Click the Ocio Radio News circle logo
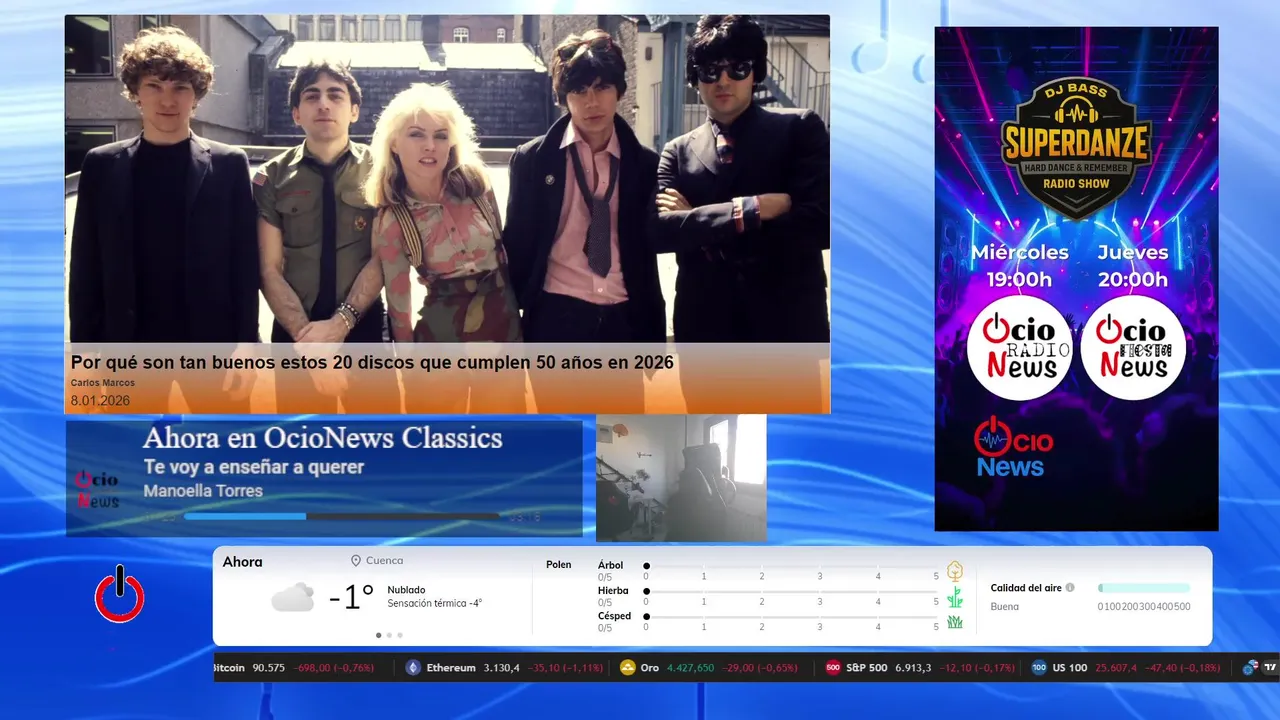1280x720 pixels. pyautogui.click(x=1019, y=348)
